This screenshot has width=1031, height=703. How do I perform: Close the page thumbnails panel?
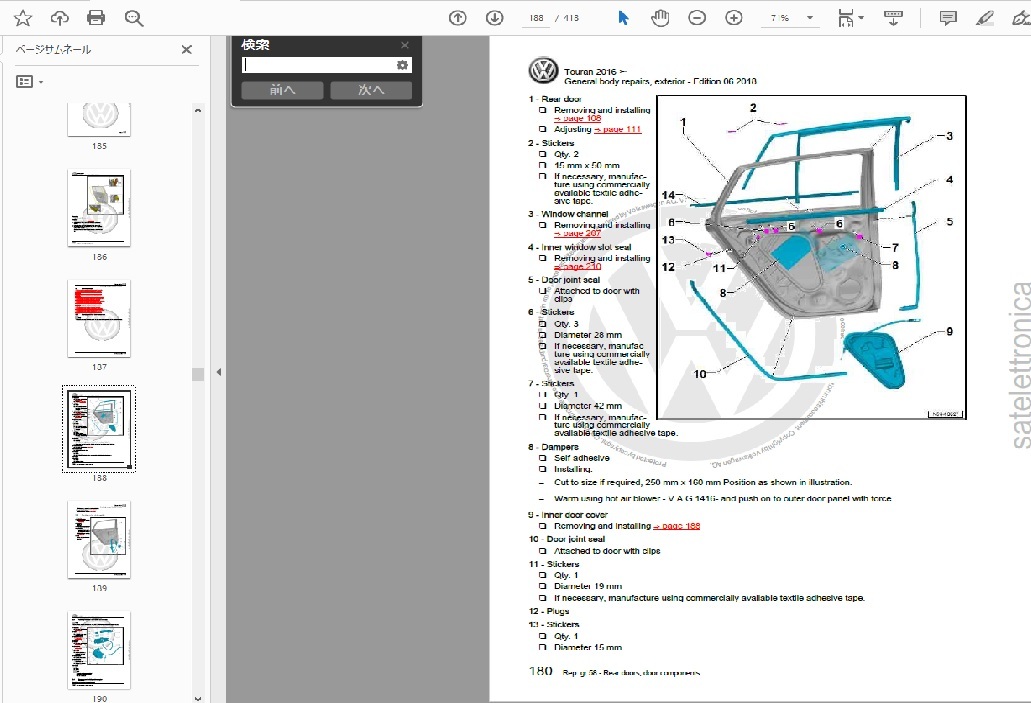pos(187,49)
